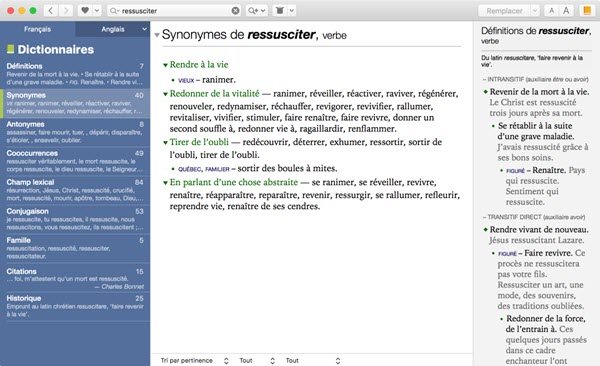Switch to Français language tab

click(x=38, y=29)
